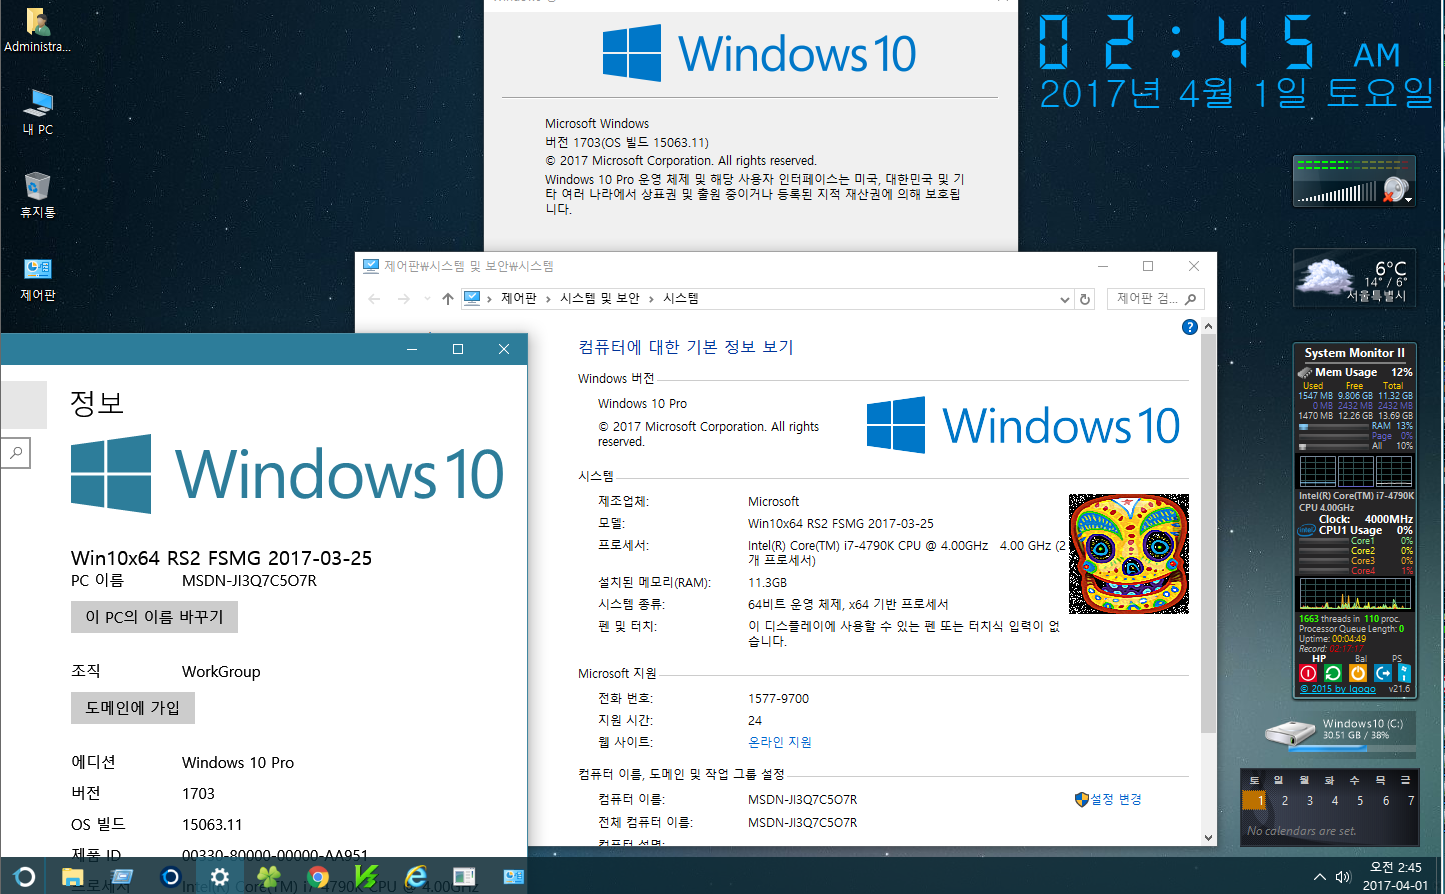Expand chevron after 제어판 breadcrumb
The height and width of the screenshot is (894, 1445).
(550, 299)
